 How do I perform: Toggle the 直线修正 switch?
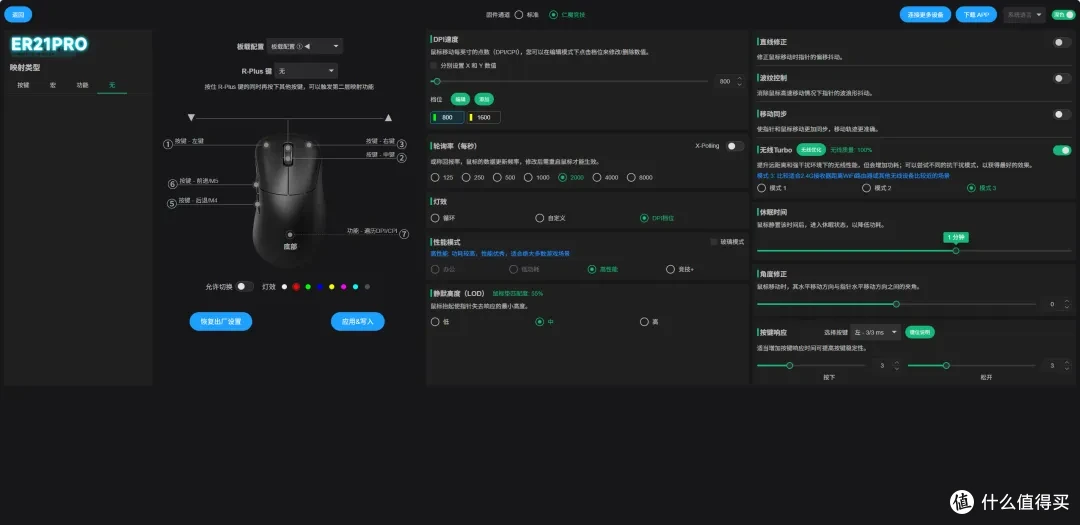point(1062,43)
